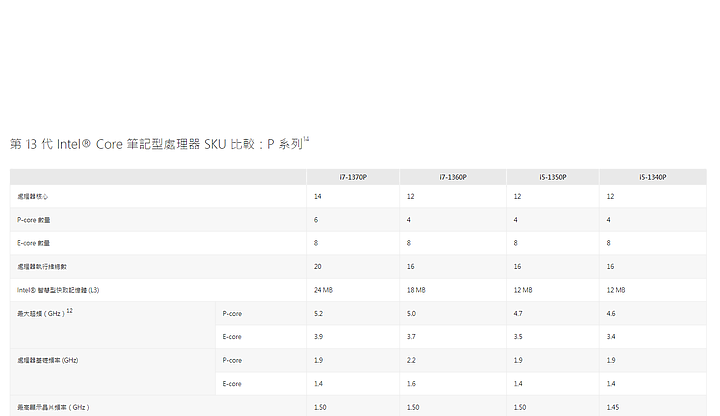Click graphics frequency 1.50 for i7-1360P
The width and height of the screenshot is (720, 416).
tap(413, 407)
